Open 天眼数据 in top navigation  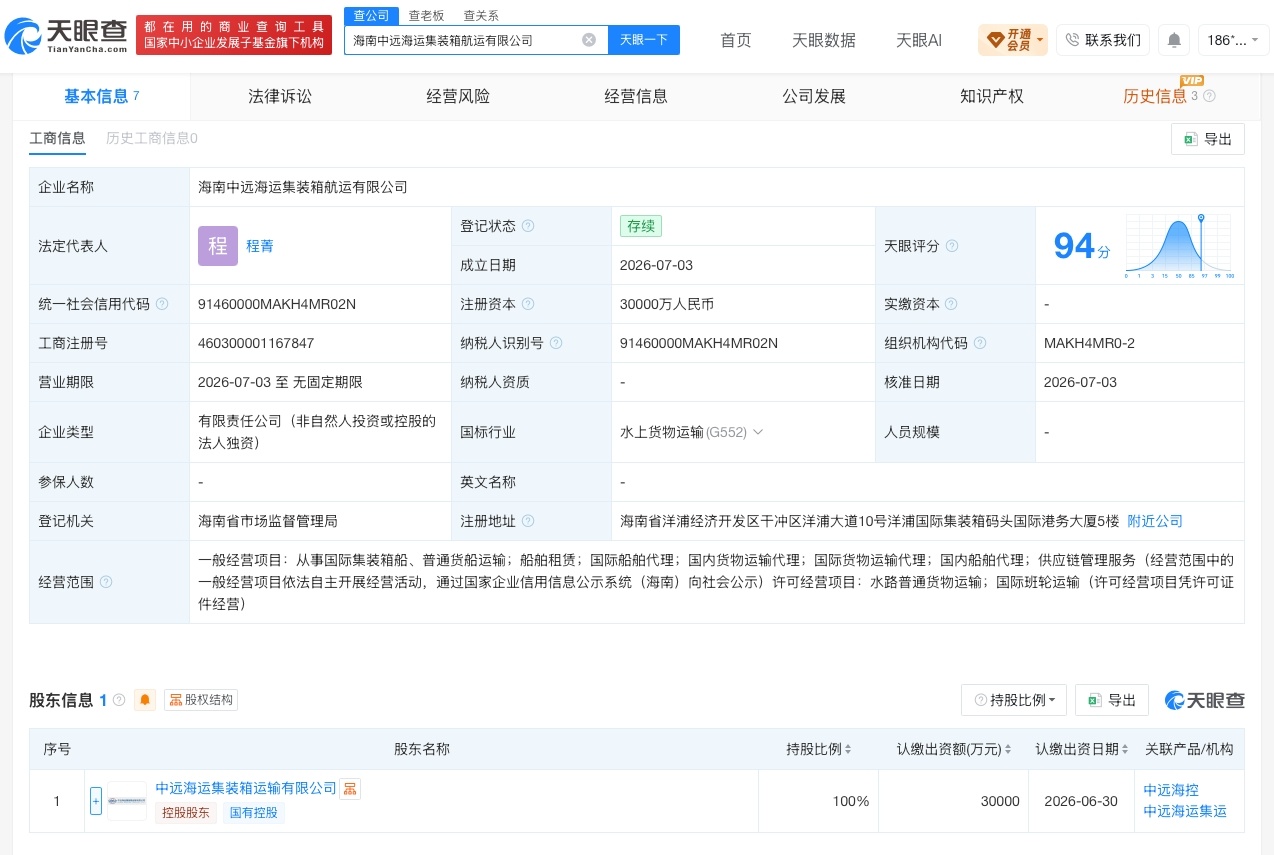tap(824, 40)
